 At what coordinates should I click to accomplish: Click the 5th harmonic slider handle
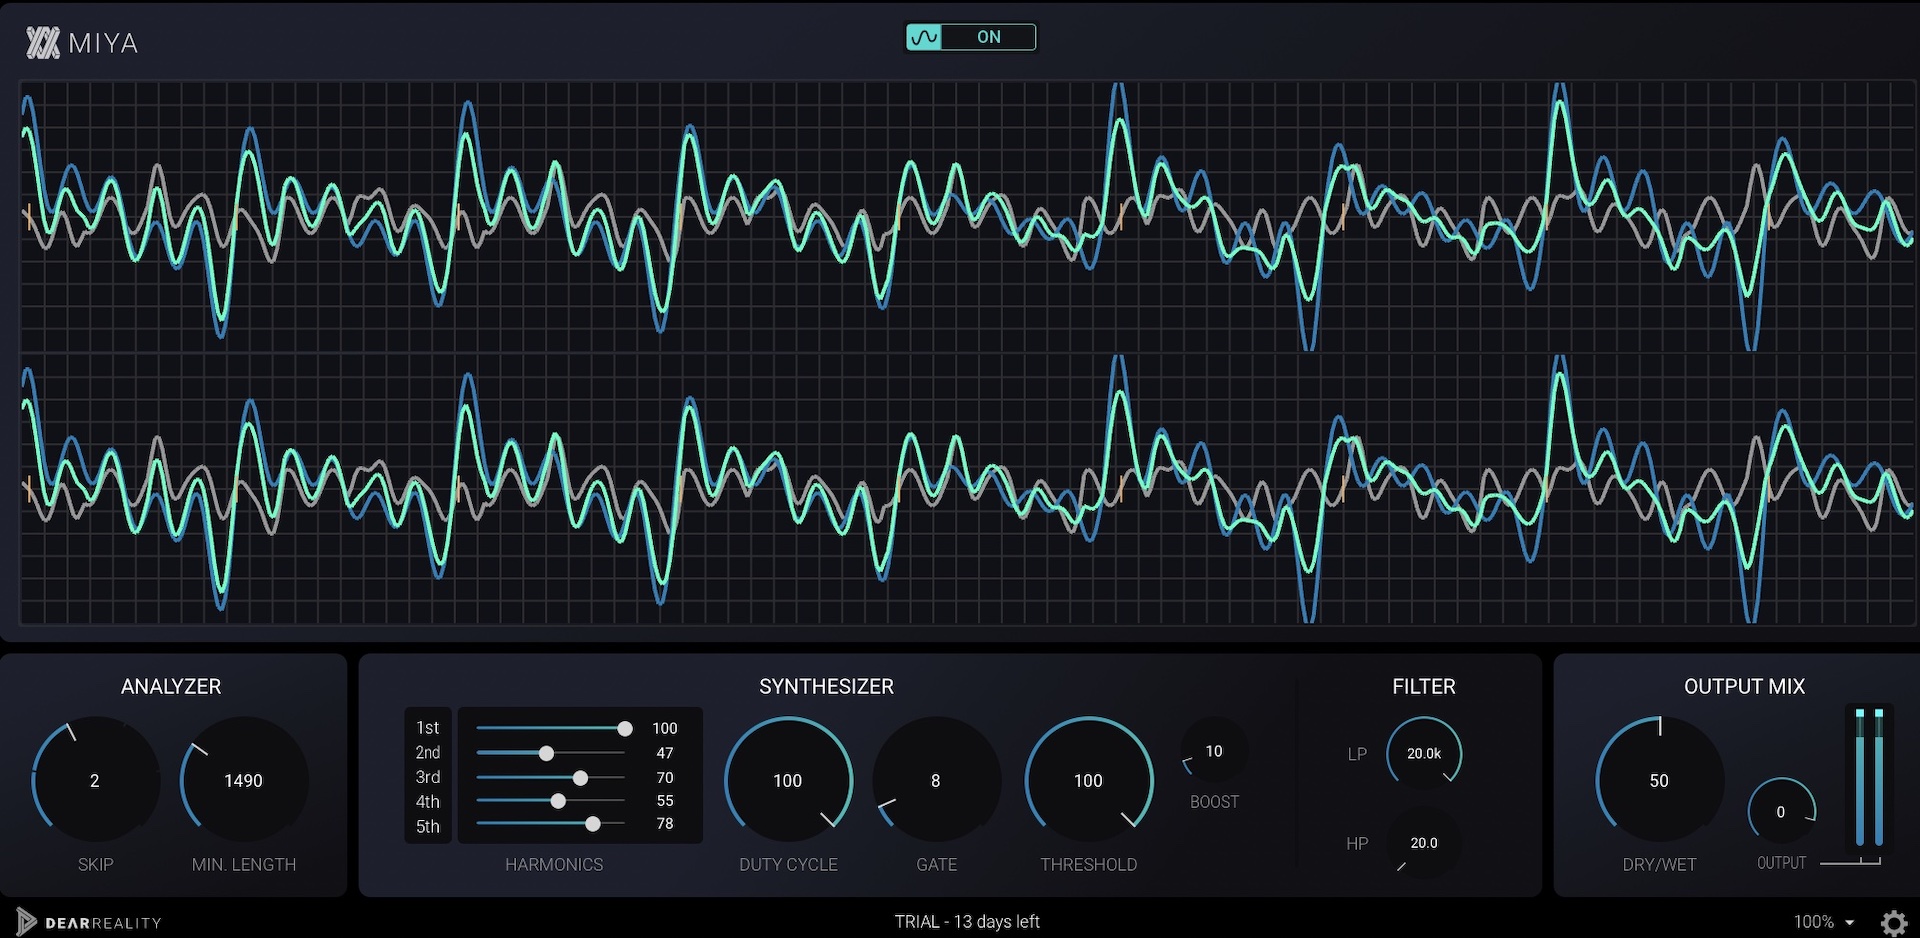pos(593,824)
